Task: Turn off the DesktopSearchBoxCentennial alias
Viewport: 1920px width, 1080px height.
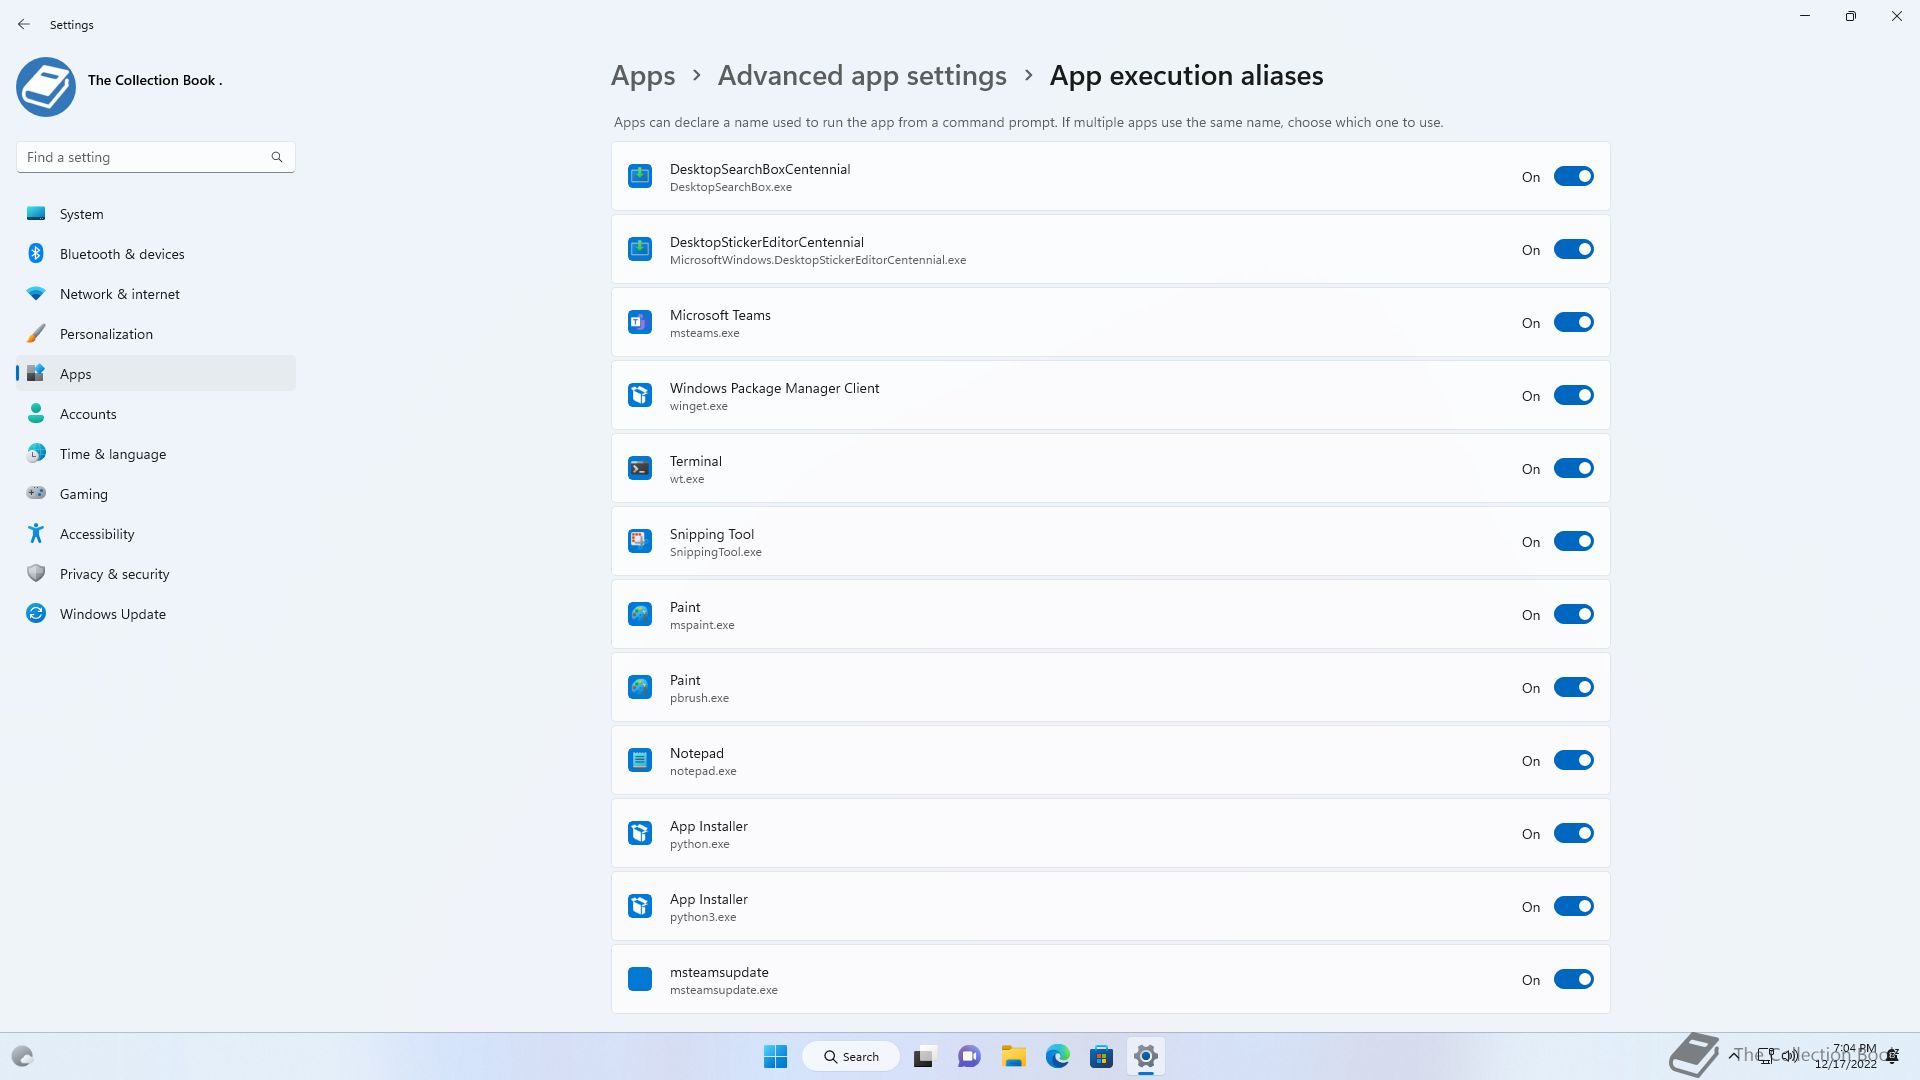Action: click(1573, 177)
